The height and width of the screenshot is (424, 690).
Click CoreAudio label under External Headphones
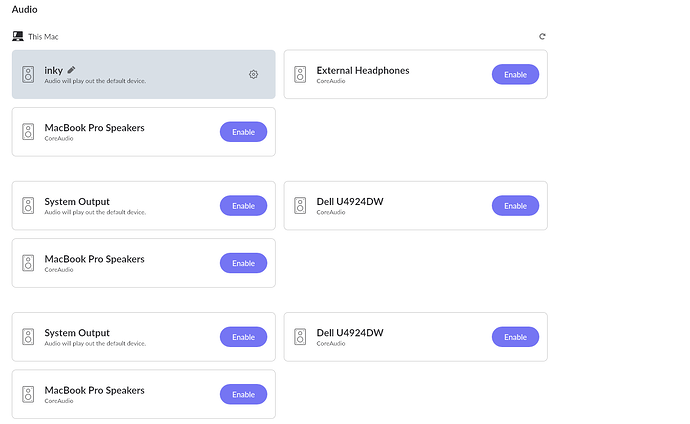(330, 81)
